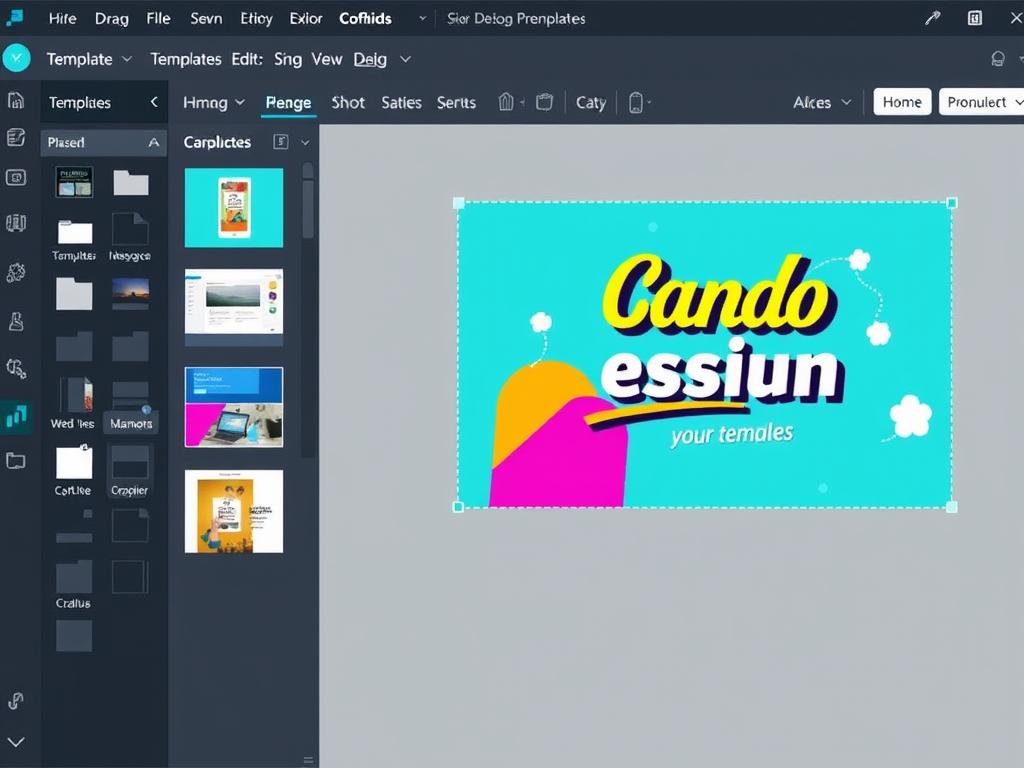Image resolution: width=1024 pixels, height=768 pixels.
Task: Click the sidebar folder icon
Action: (x=16, y=461)
